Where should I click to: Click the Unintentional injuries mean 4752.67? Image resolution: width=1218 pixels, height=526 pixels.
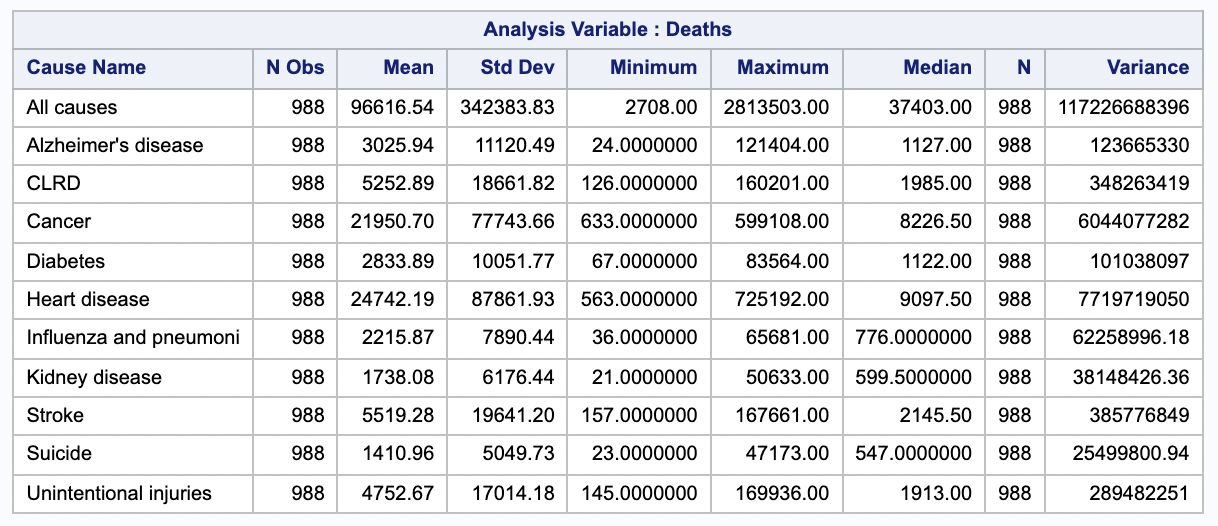point(398,492)
